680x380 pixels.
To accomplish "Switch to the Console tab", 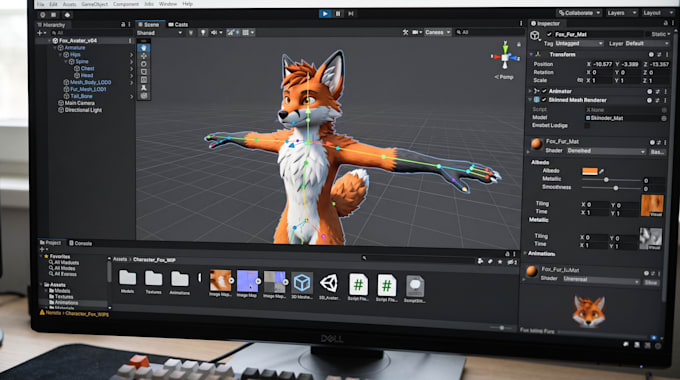I will (81, 243).
